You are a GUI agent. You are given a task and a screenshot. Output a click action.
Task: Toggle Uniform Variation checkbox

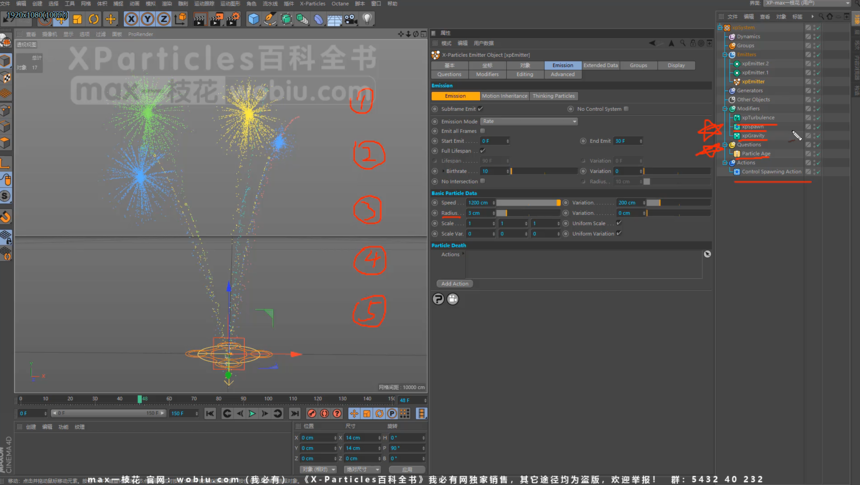(x=619, y=233)
